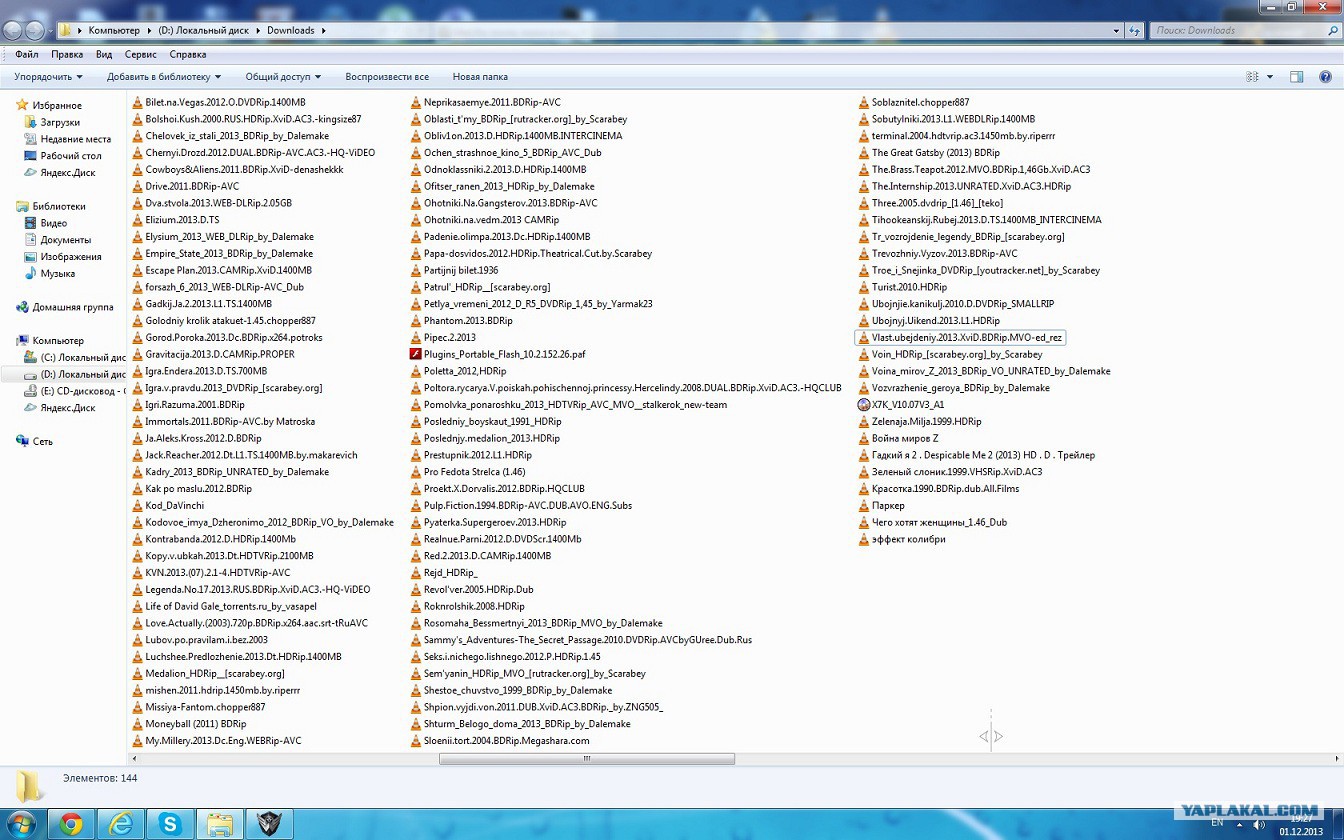Click the X7K_V10.07V3_A1 file icon
Viewport: 1344px width, 840px height.
click(x=864, y=405)
